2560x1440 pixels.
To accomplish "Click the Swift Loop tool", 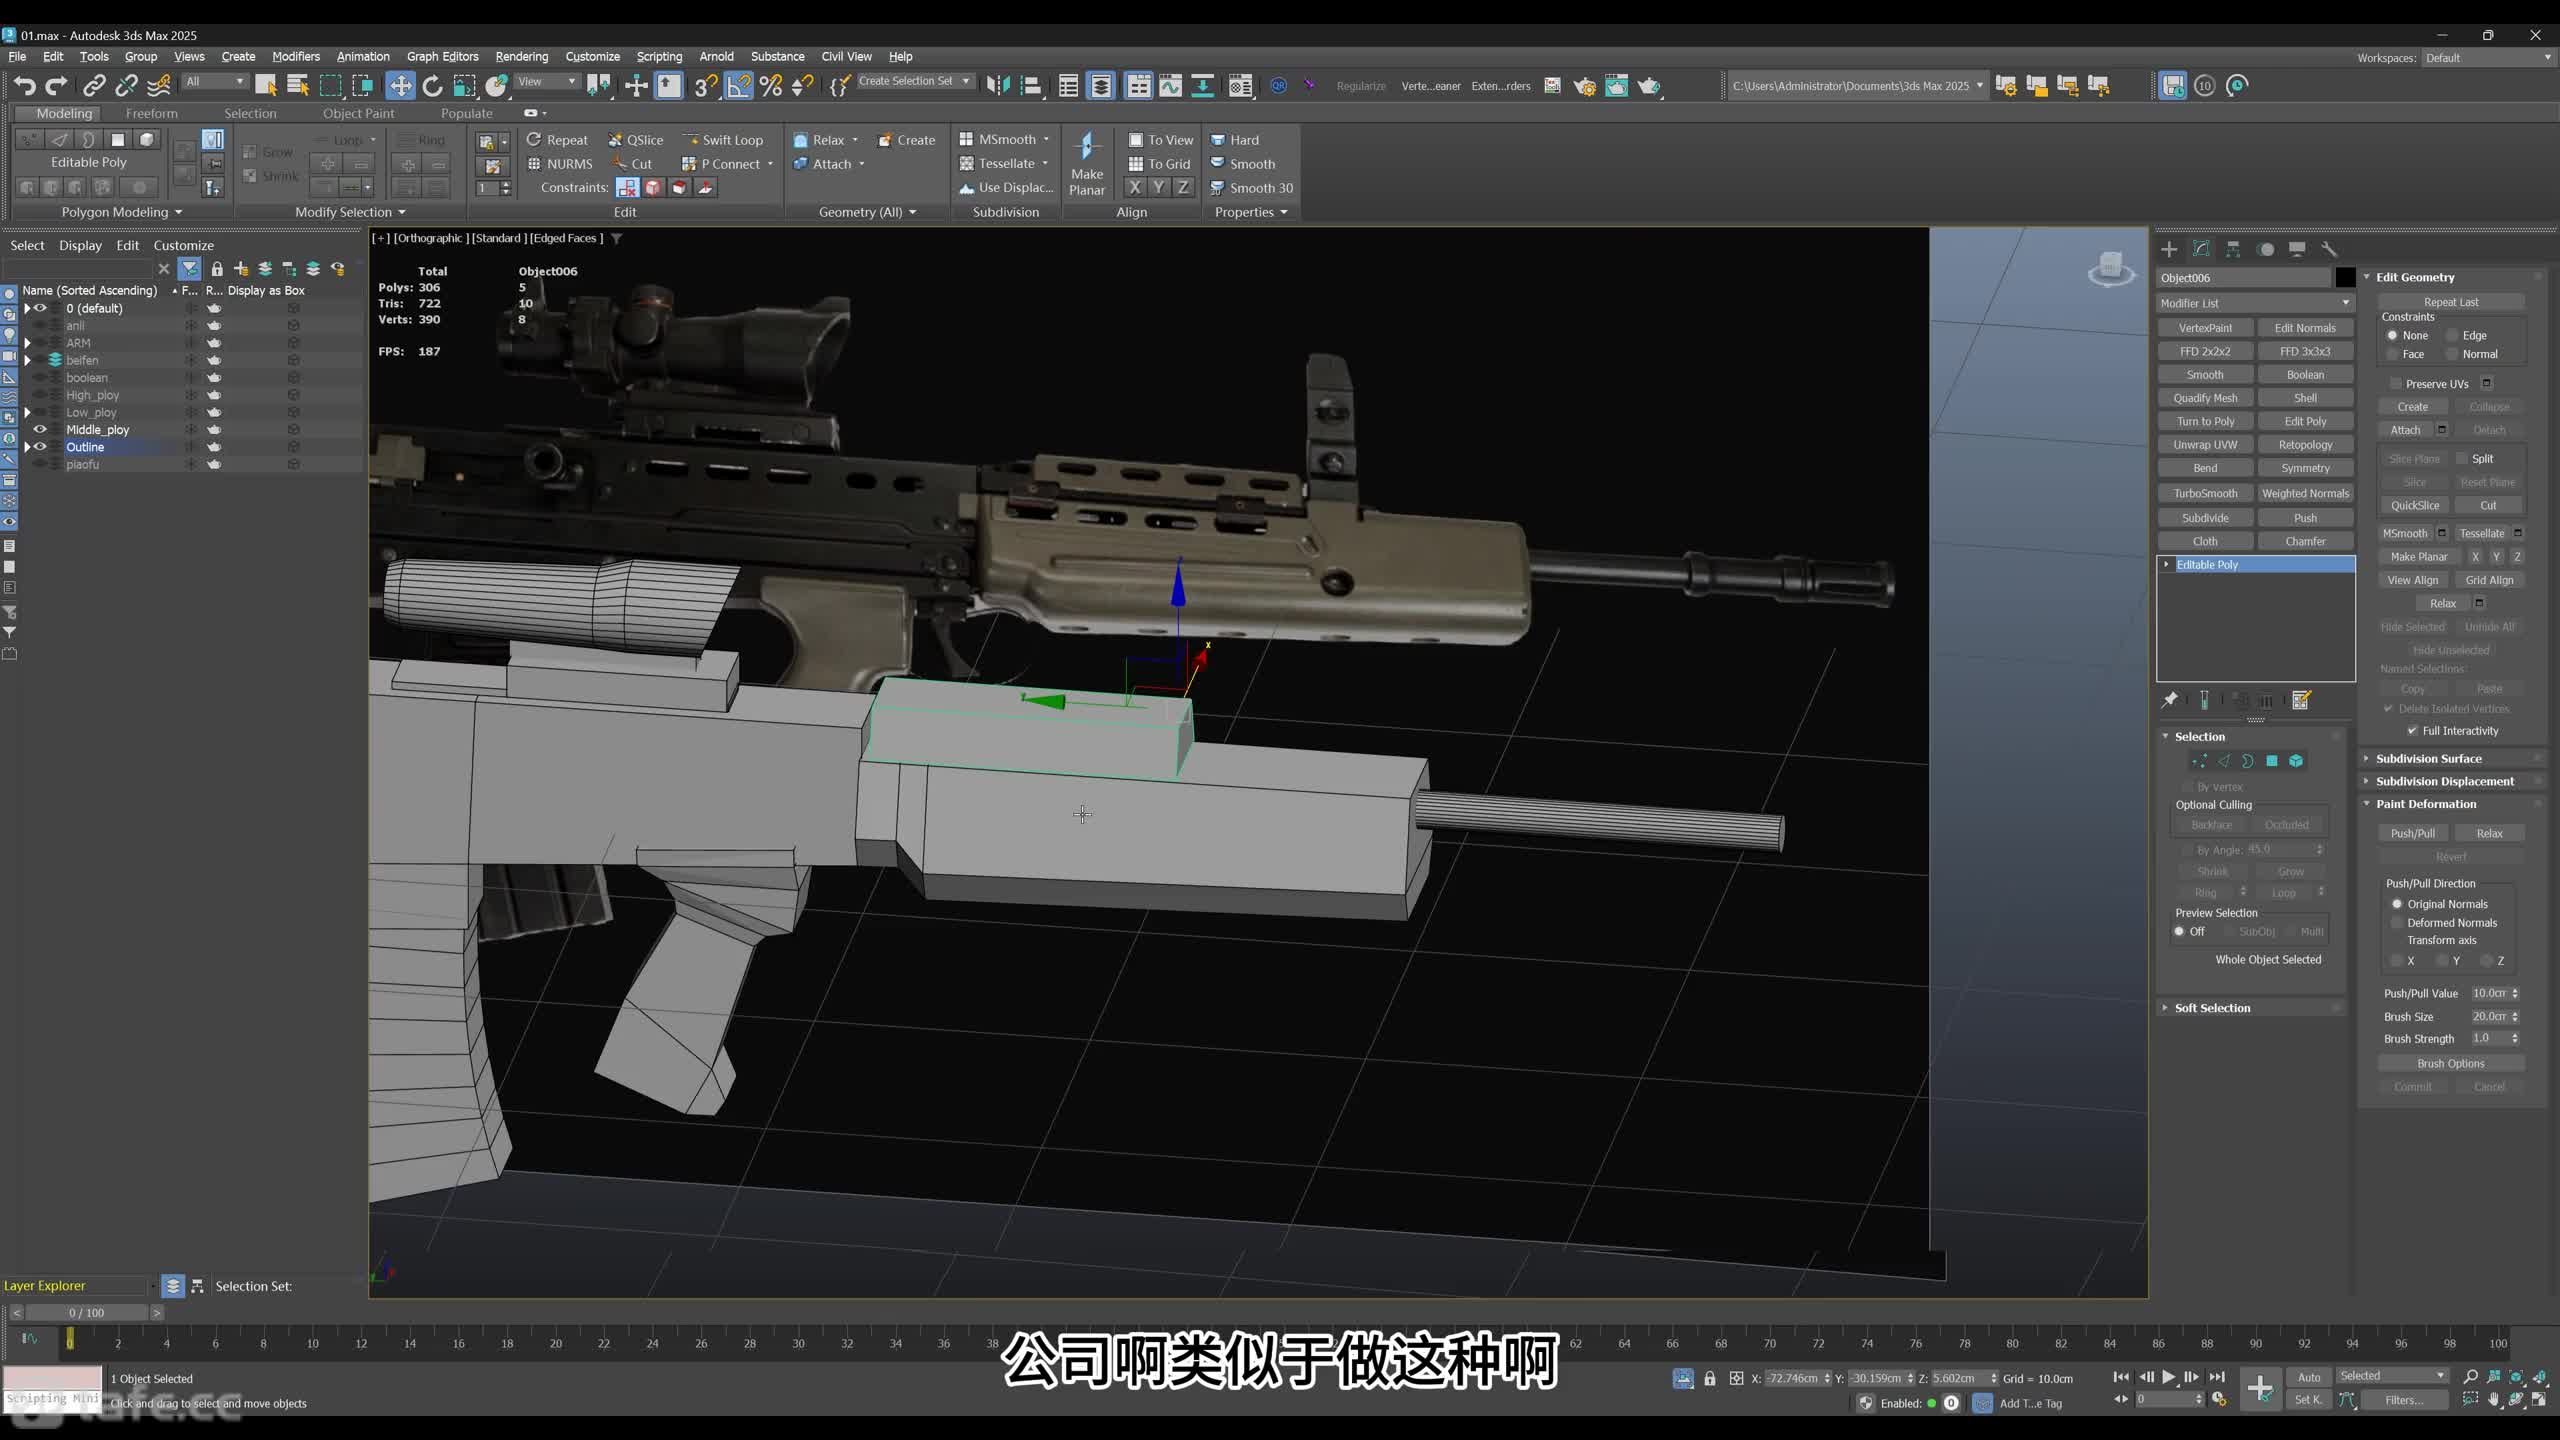I will pos(723,140).
